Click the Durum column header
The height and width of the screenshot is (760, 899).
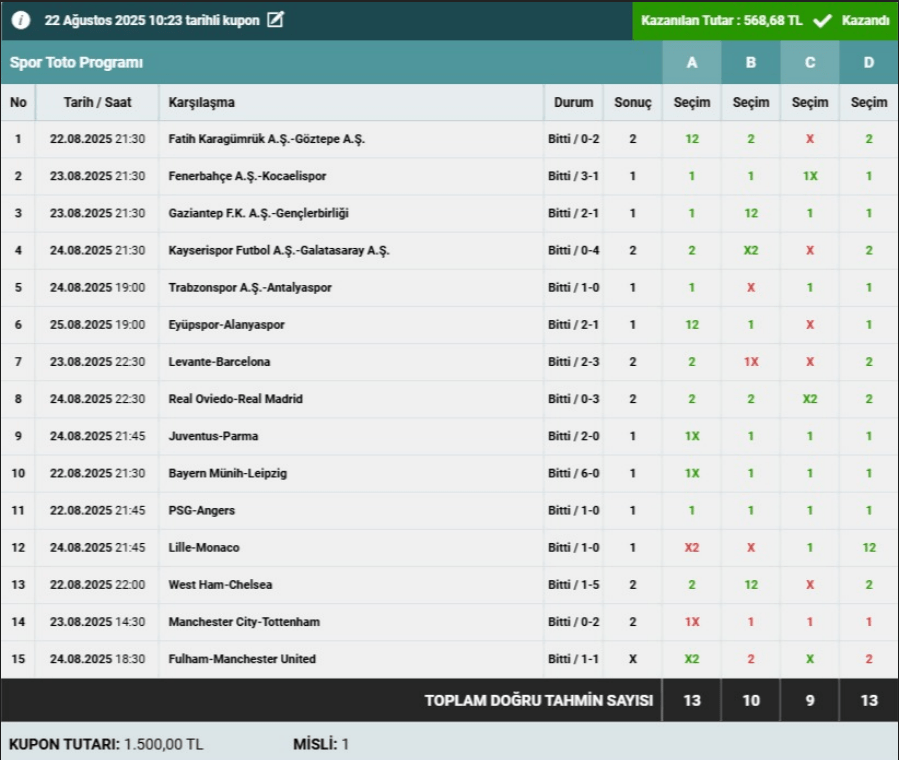(573, 102)
